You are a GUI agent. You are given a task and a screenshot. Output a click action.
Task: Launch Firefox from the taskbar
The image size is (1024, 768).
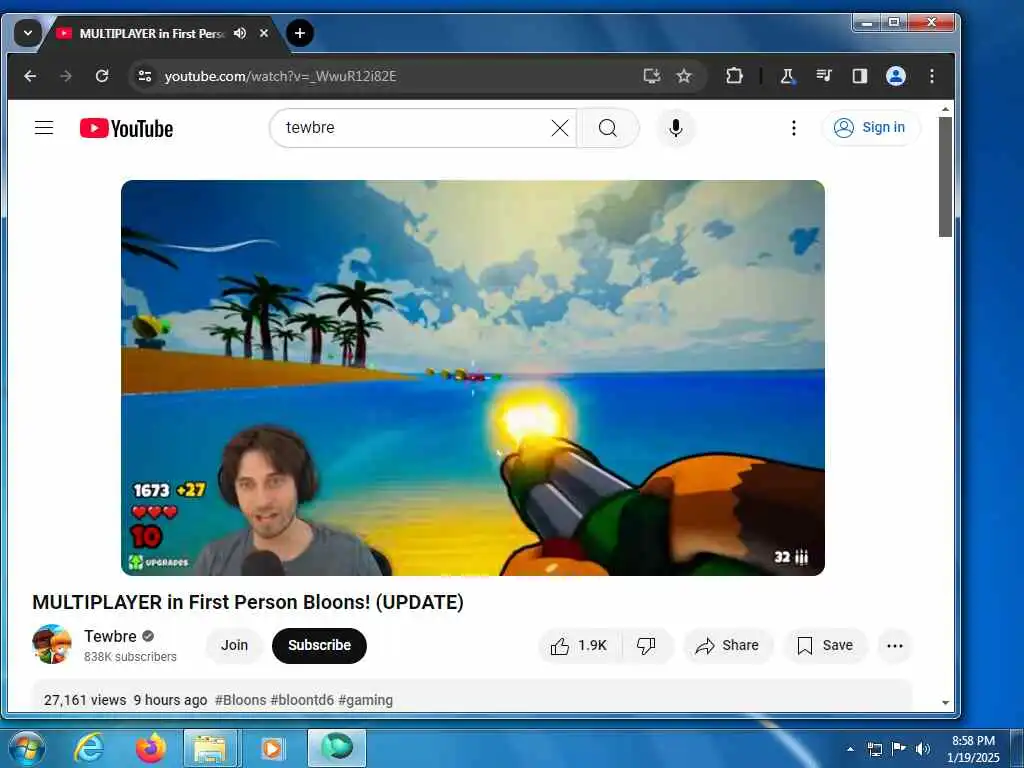click(151, 748)
